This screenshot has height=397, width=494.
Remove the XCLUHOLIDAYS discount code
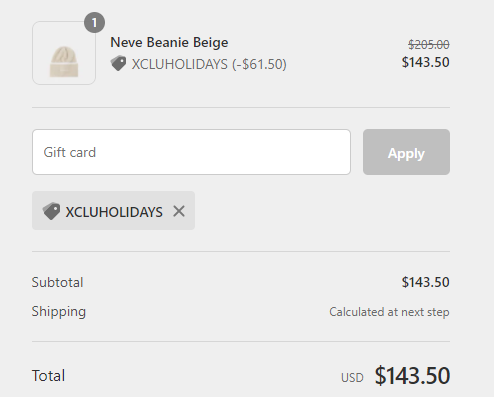coord(179,211)
